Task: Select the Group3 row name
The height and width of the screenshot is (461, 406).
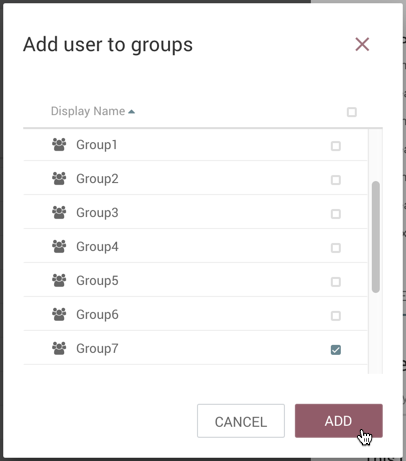Action: (x=97, y=213)
